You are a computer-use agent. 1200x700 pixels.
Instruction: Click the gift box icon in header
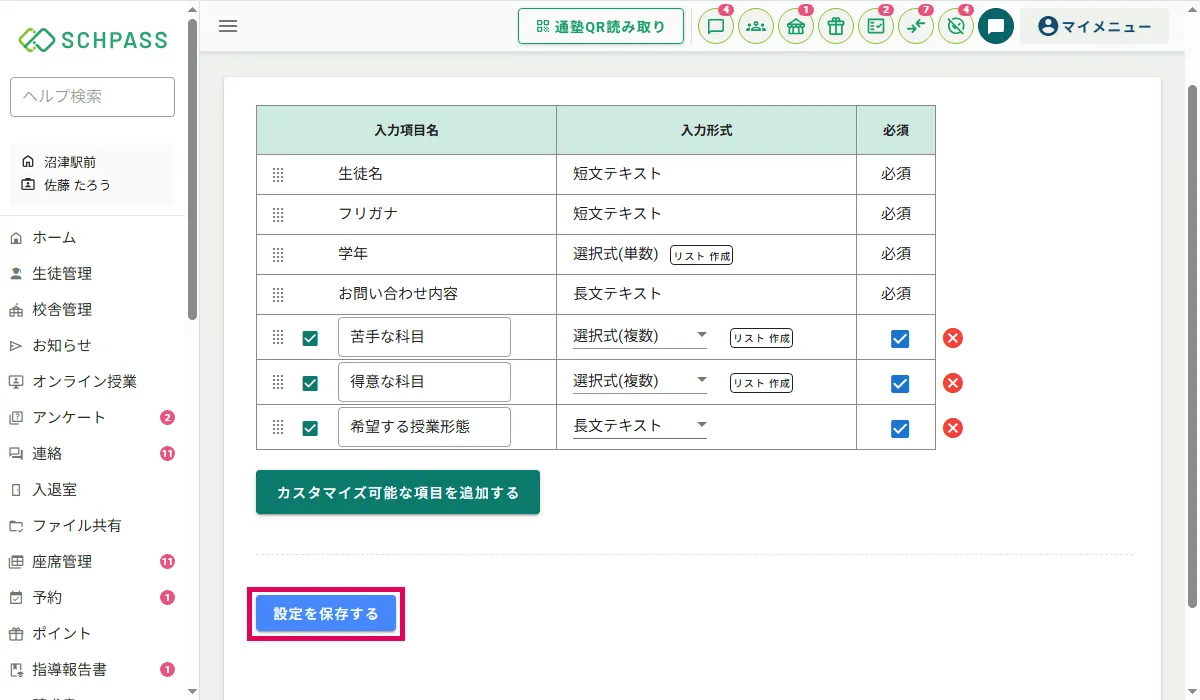(x=836, y=27)
